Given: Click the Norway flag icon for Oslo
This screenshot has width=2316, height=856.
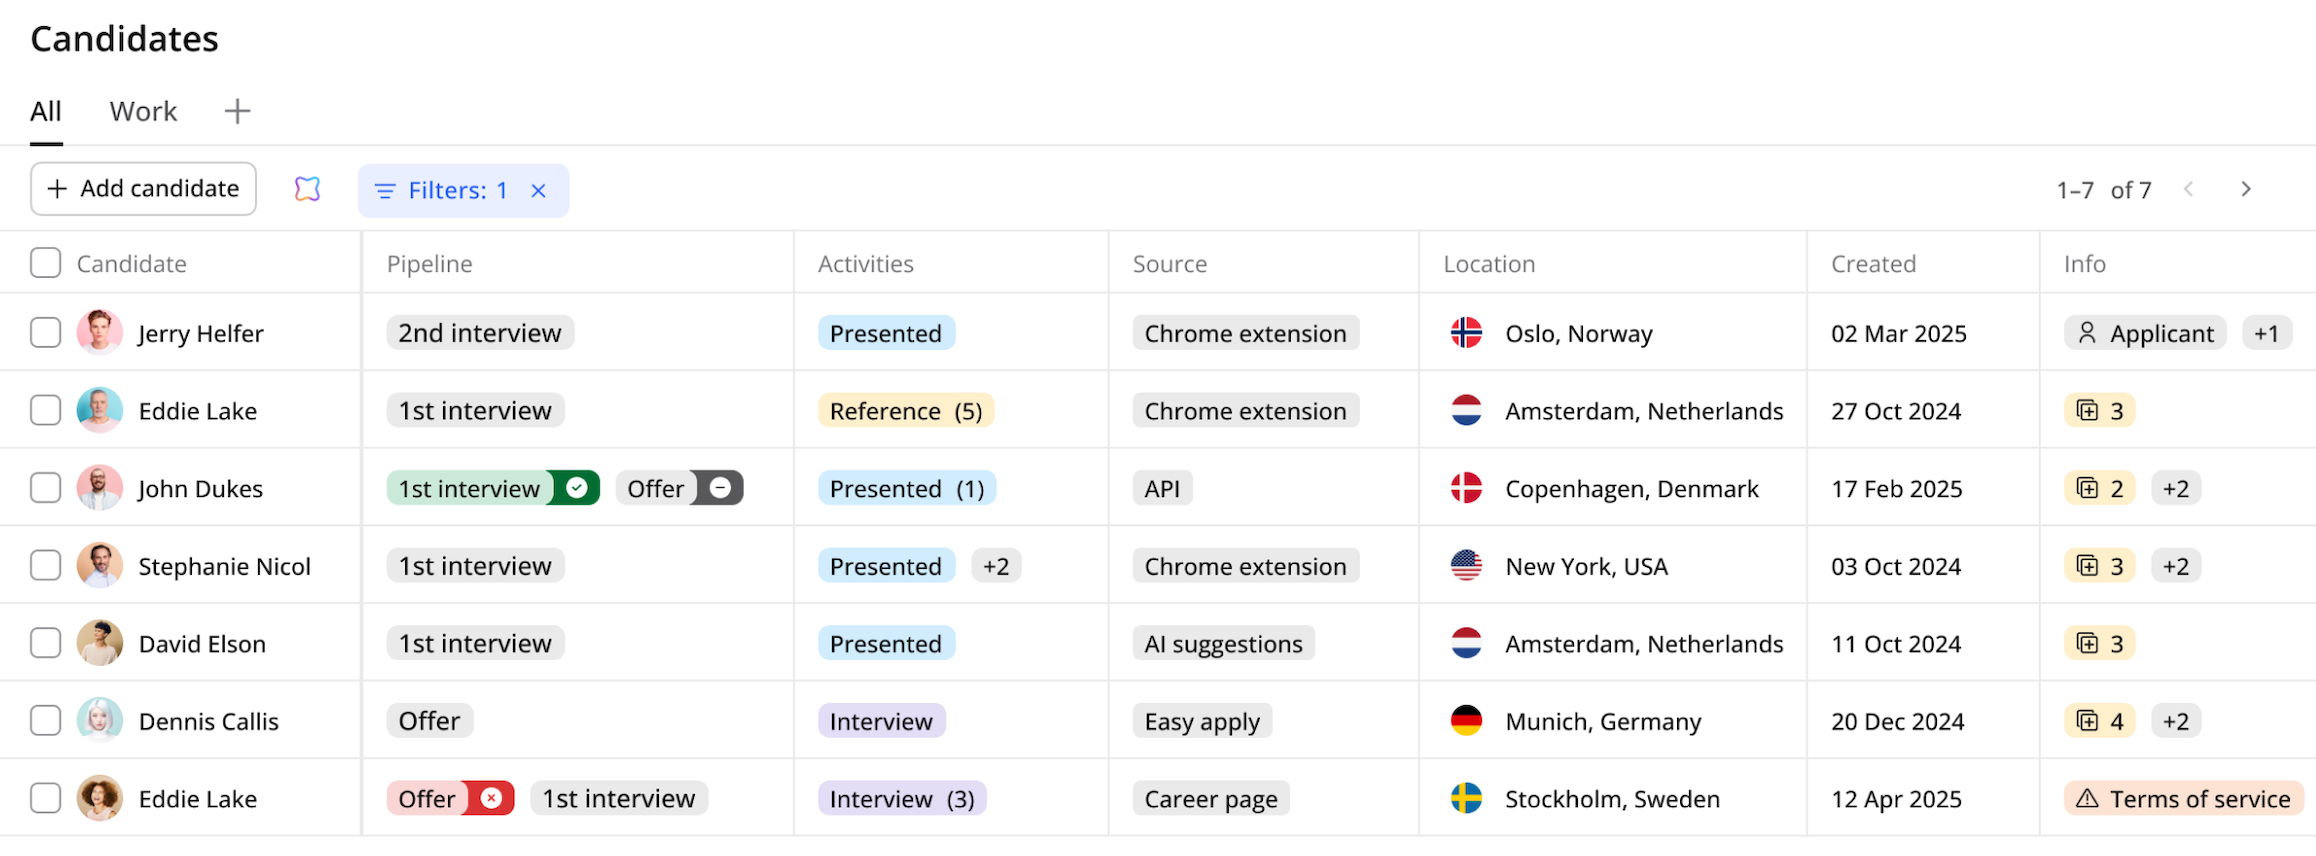Looking at the screenshot, I should point(1466,333).
